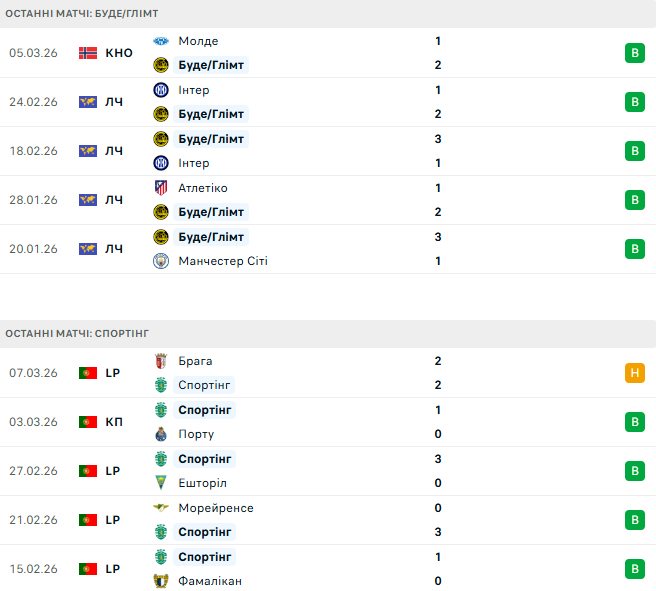Click the Moreirense club logo

tap(161, 508)
